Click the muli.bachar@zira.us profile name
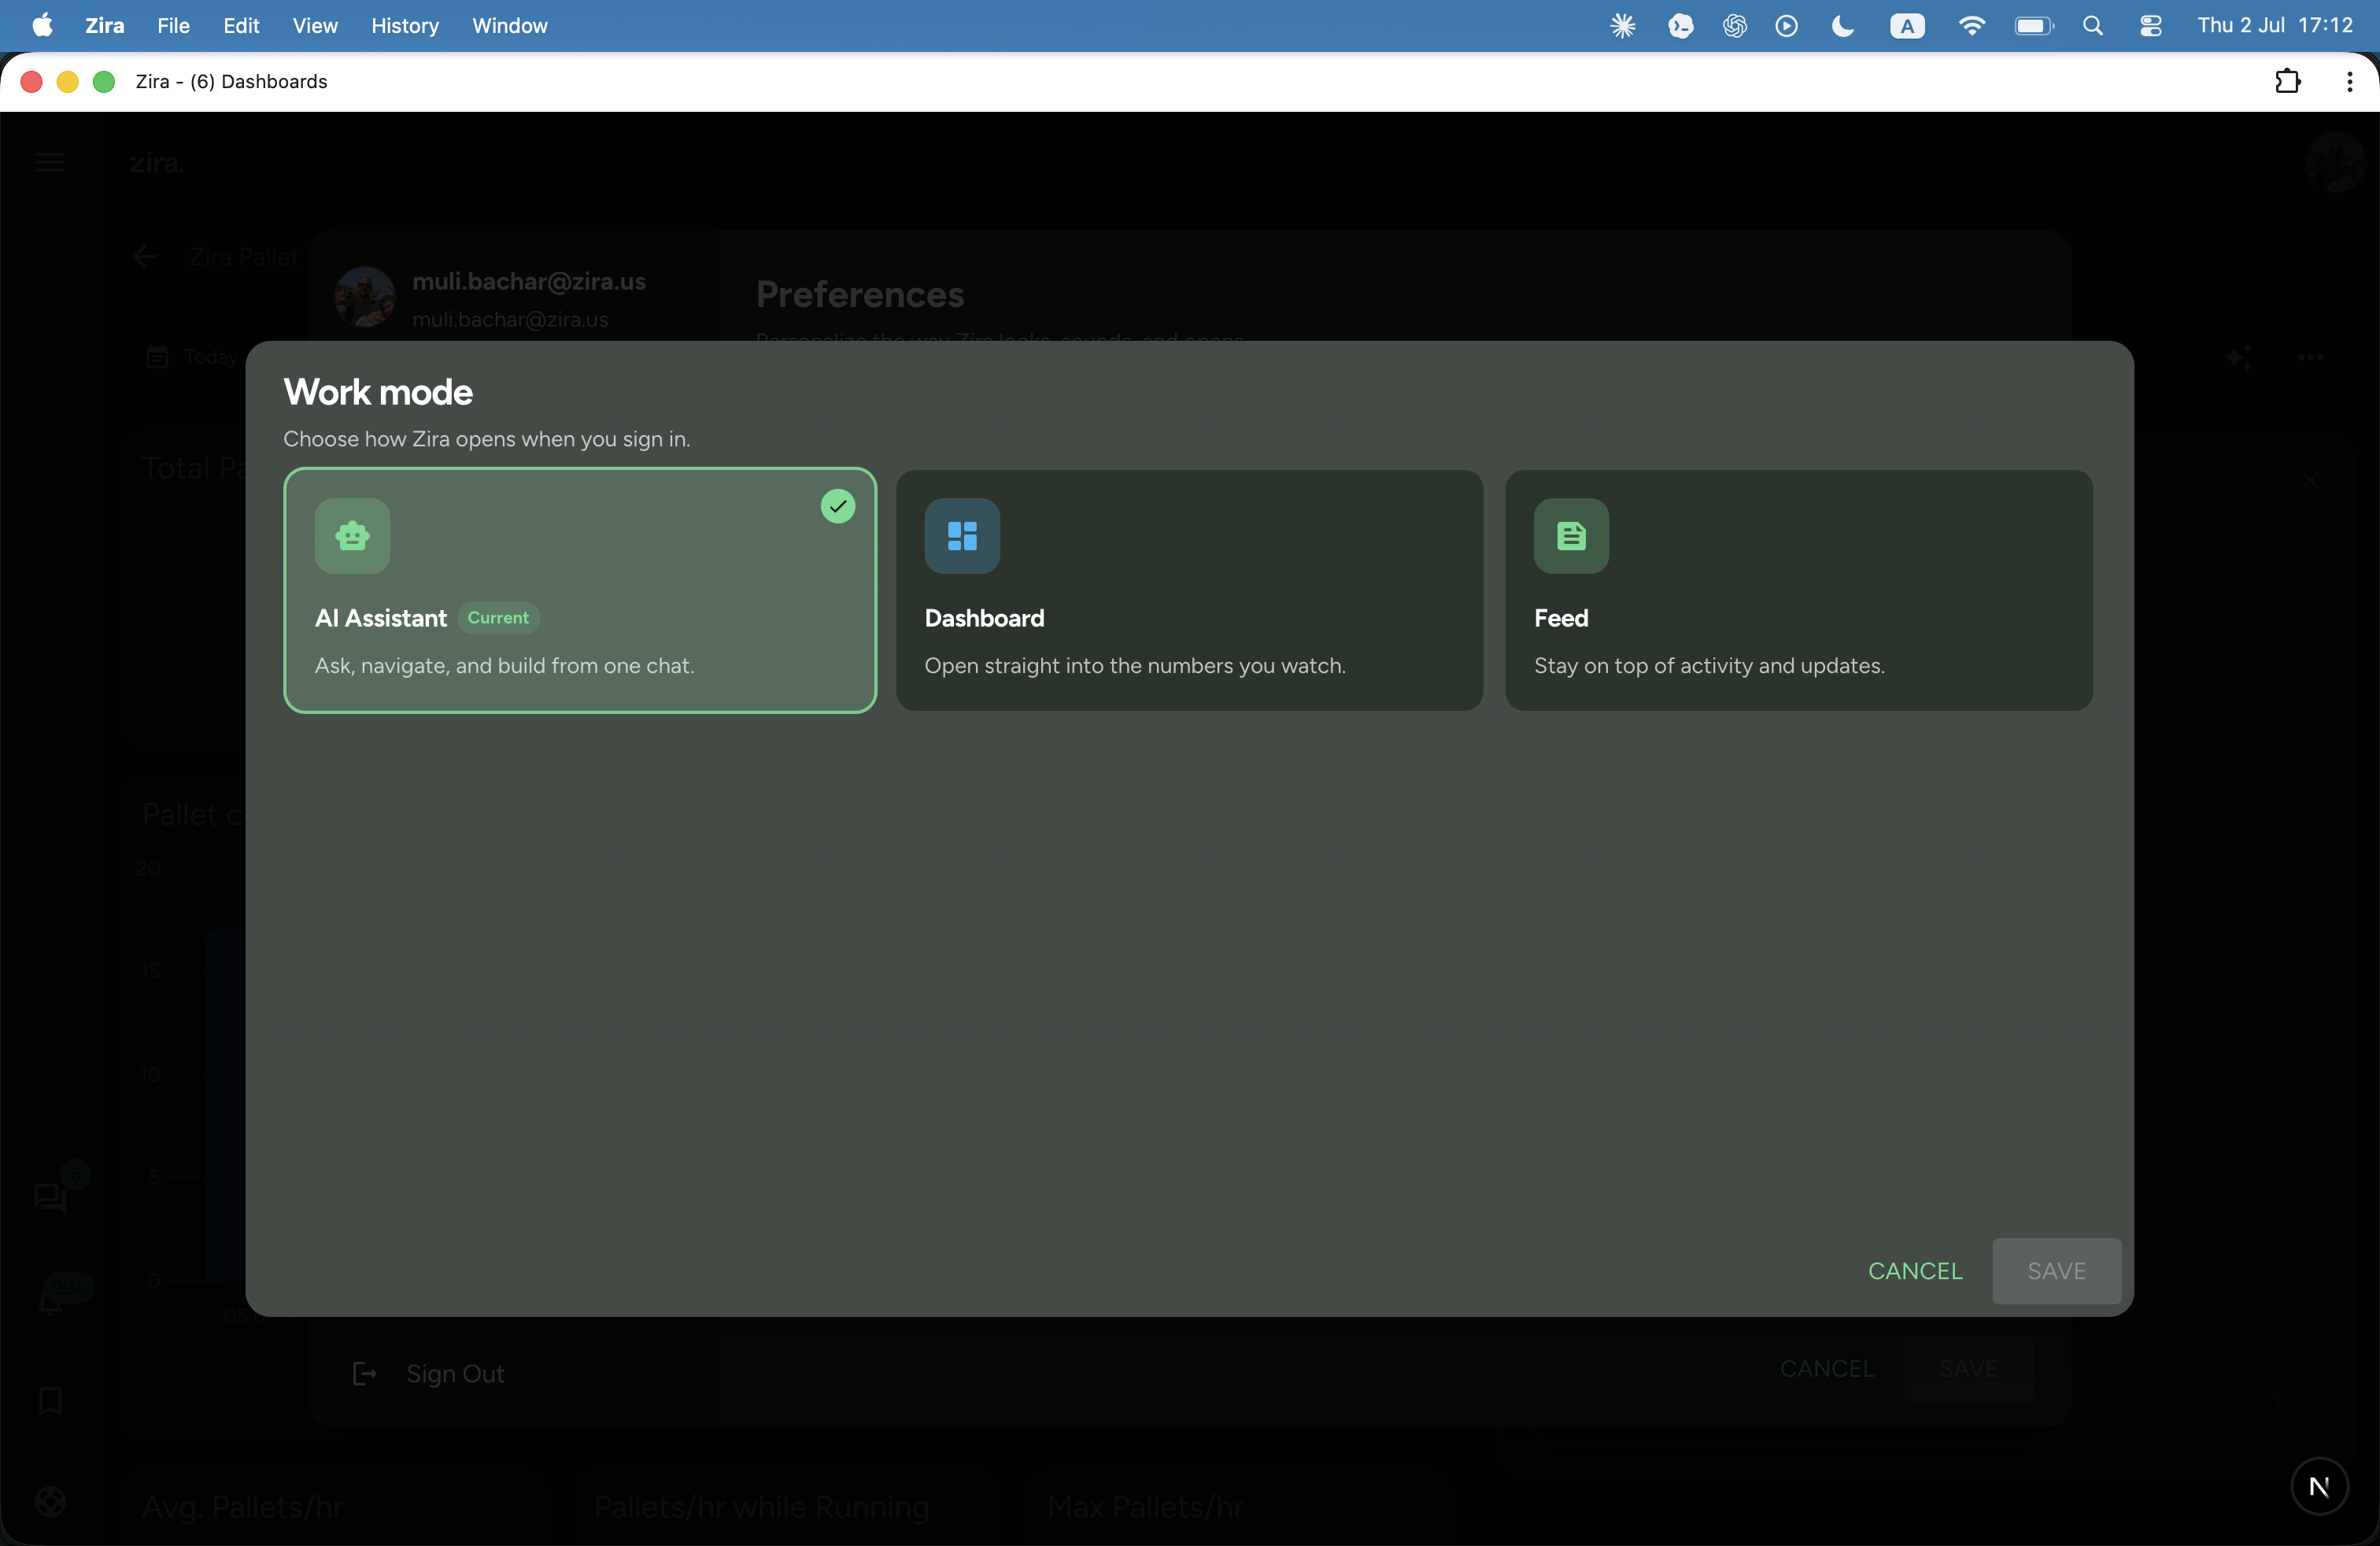This screenshot has height=1546, width=2380. pos(529,282)
